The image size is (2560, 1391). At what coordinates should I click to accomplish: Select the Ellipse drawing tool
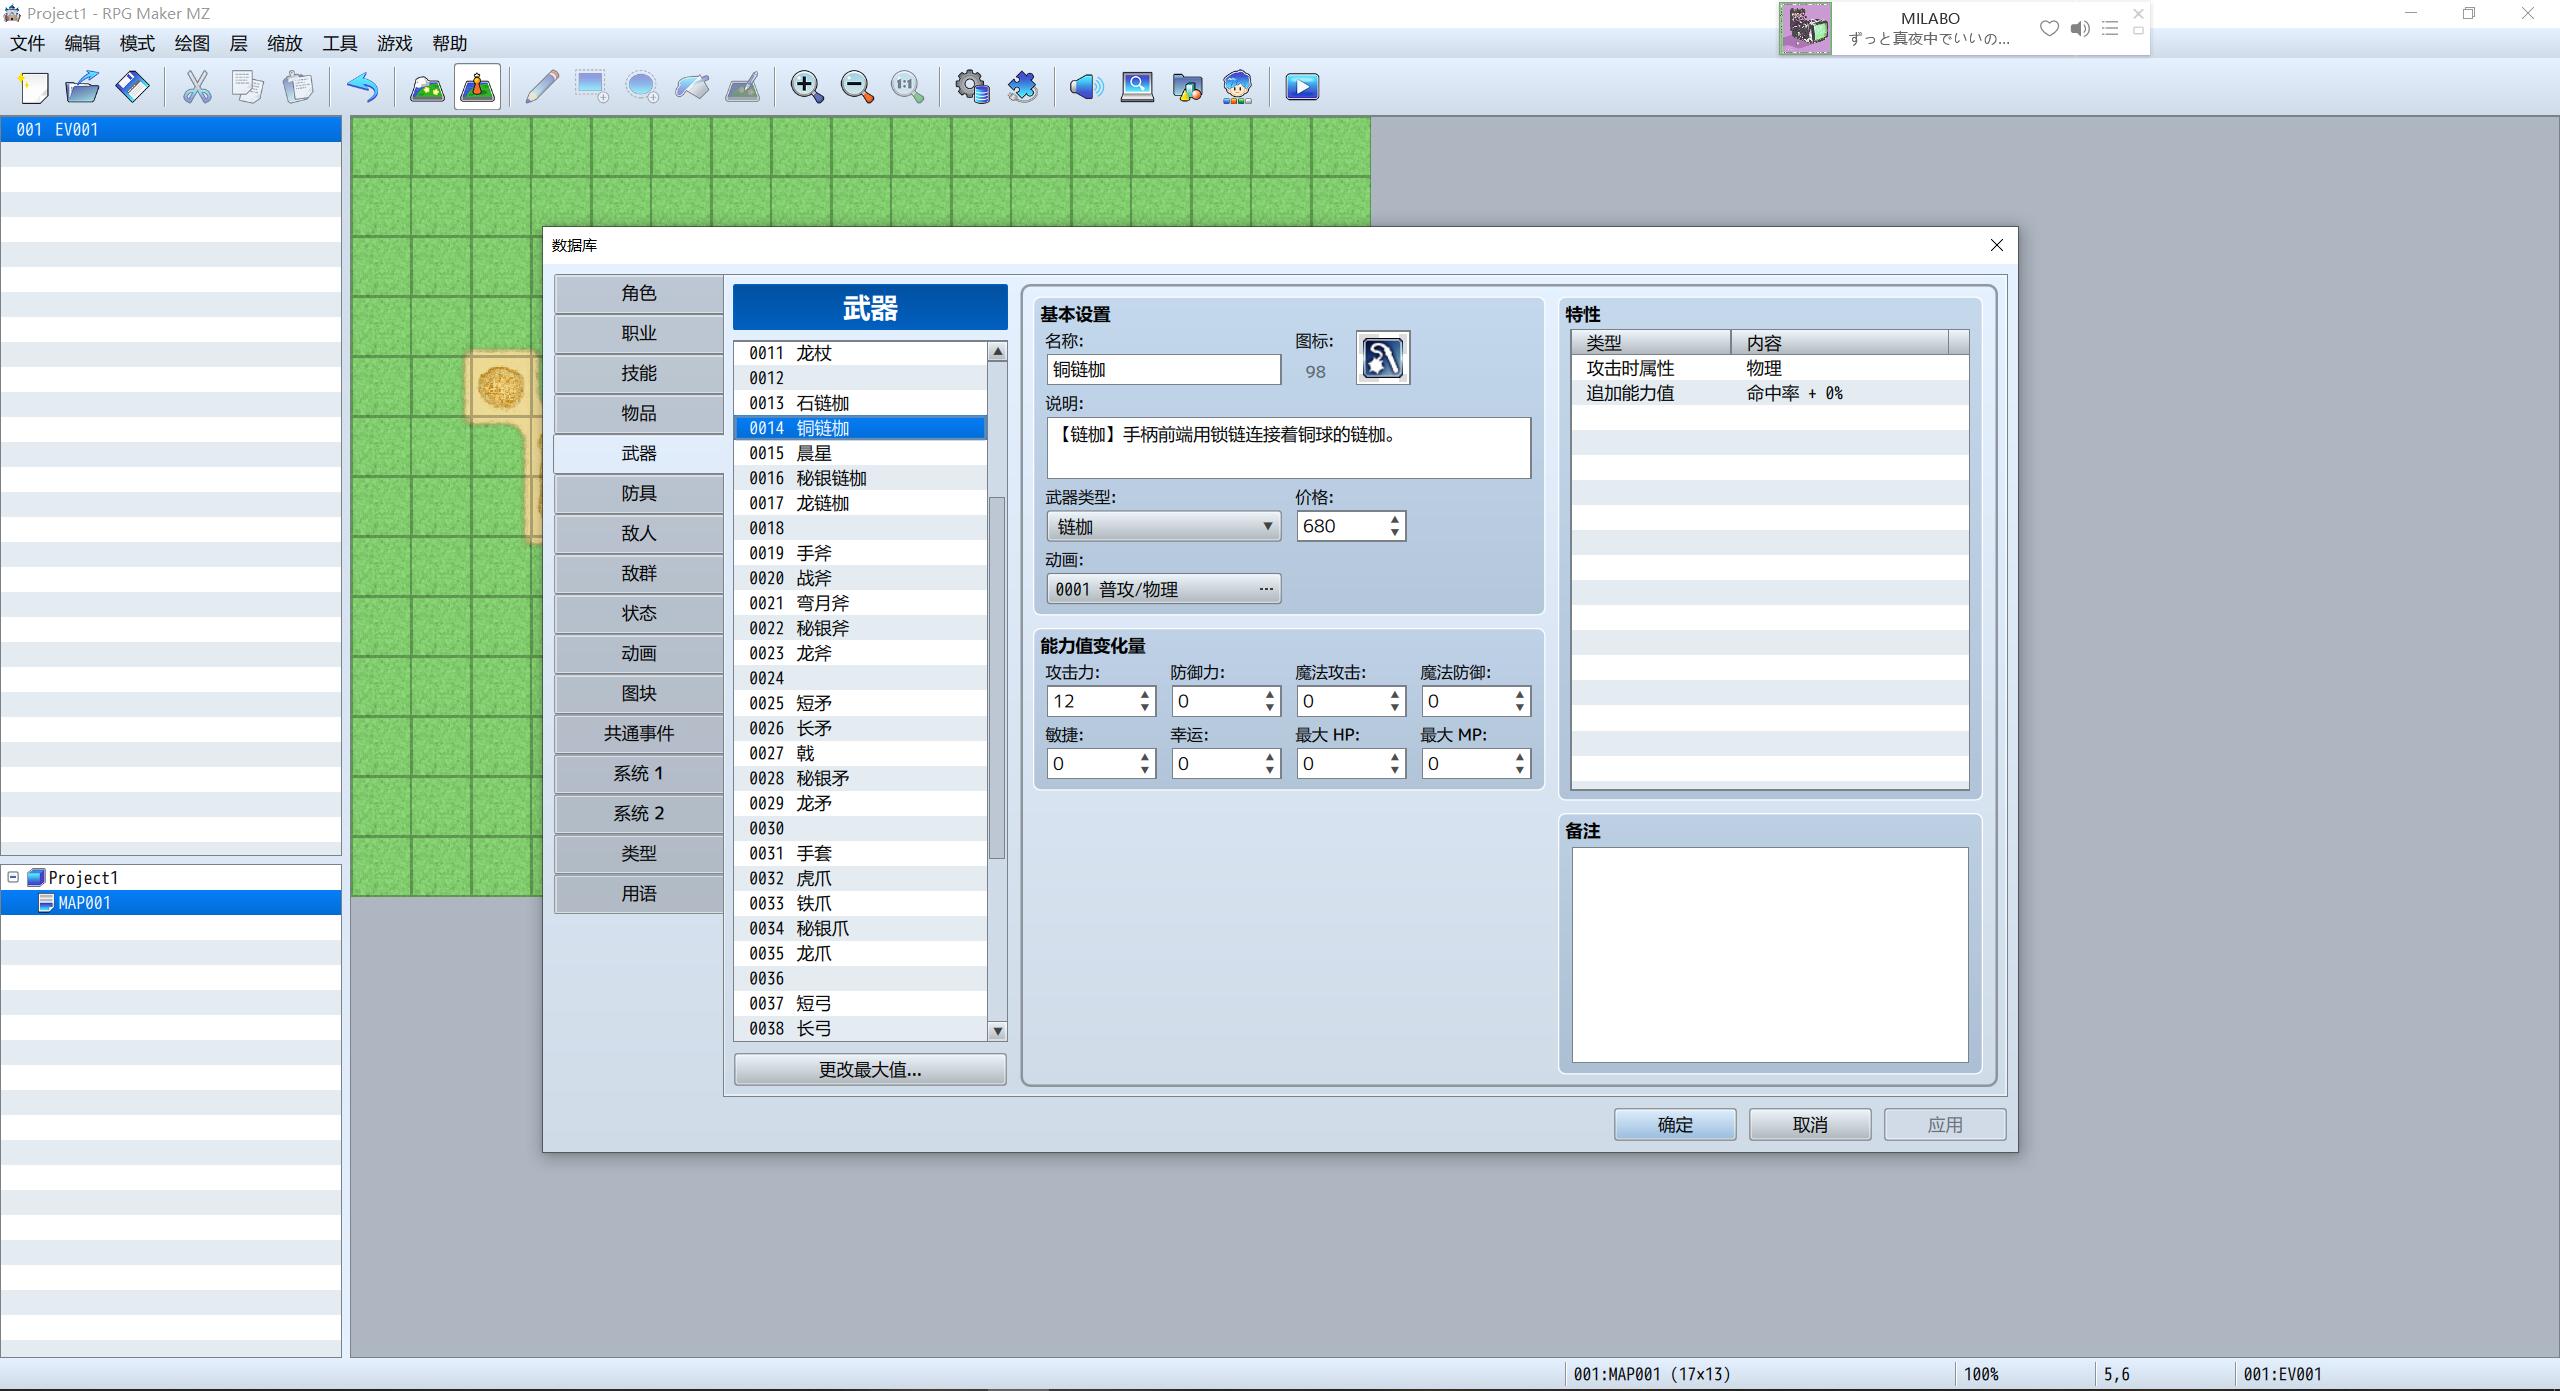[x=641, y=87]
